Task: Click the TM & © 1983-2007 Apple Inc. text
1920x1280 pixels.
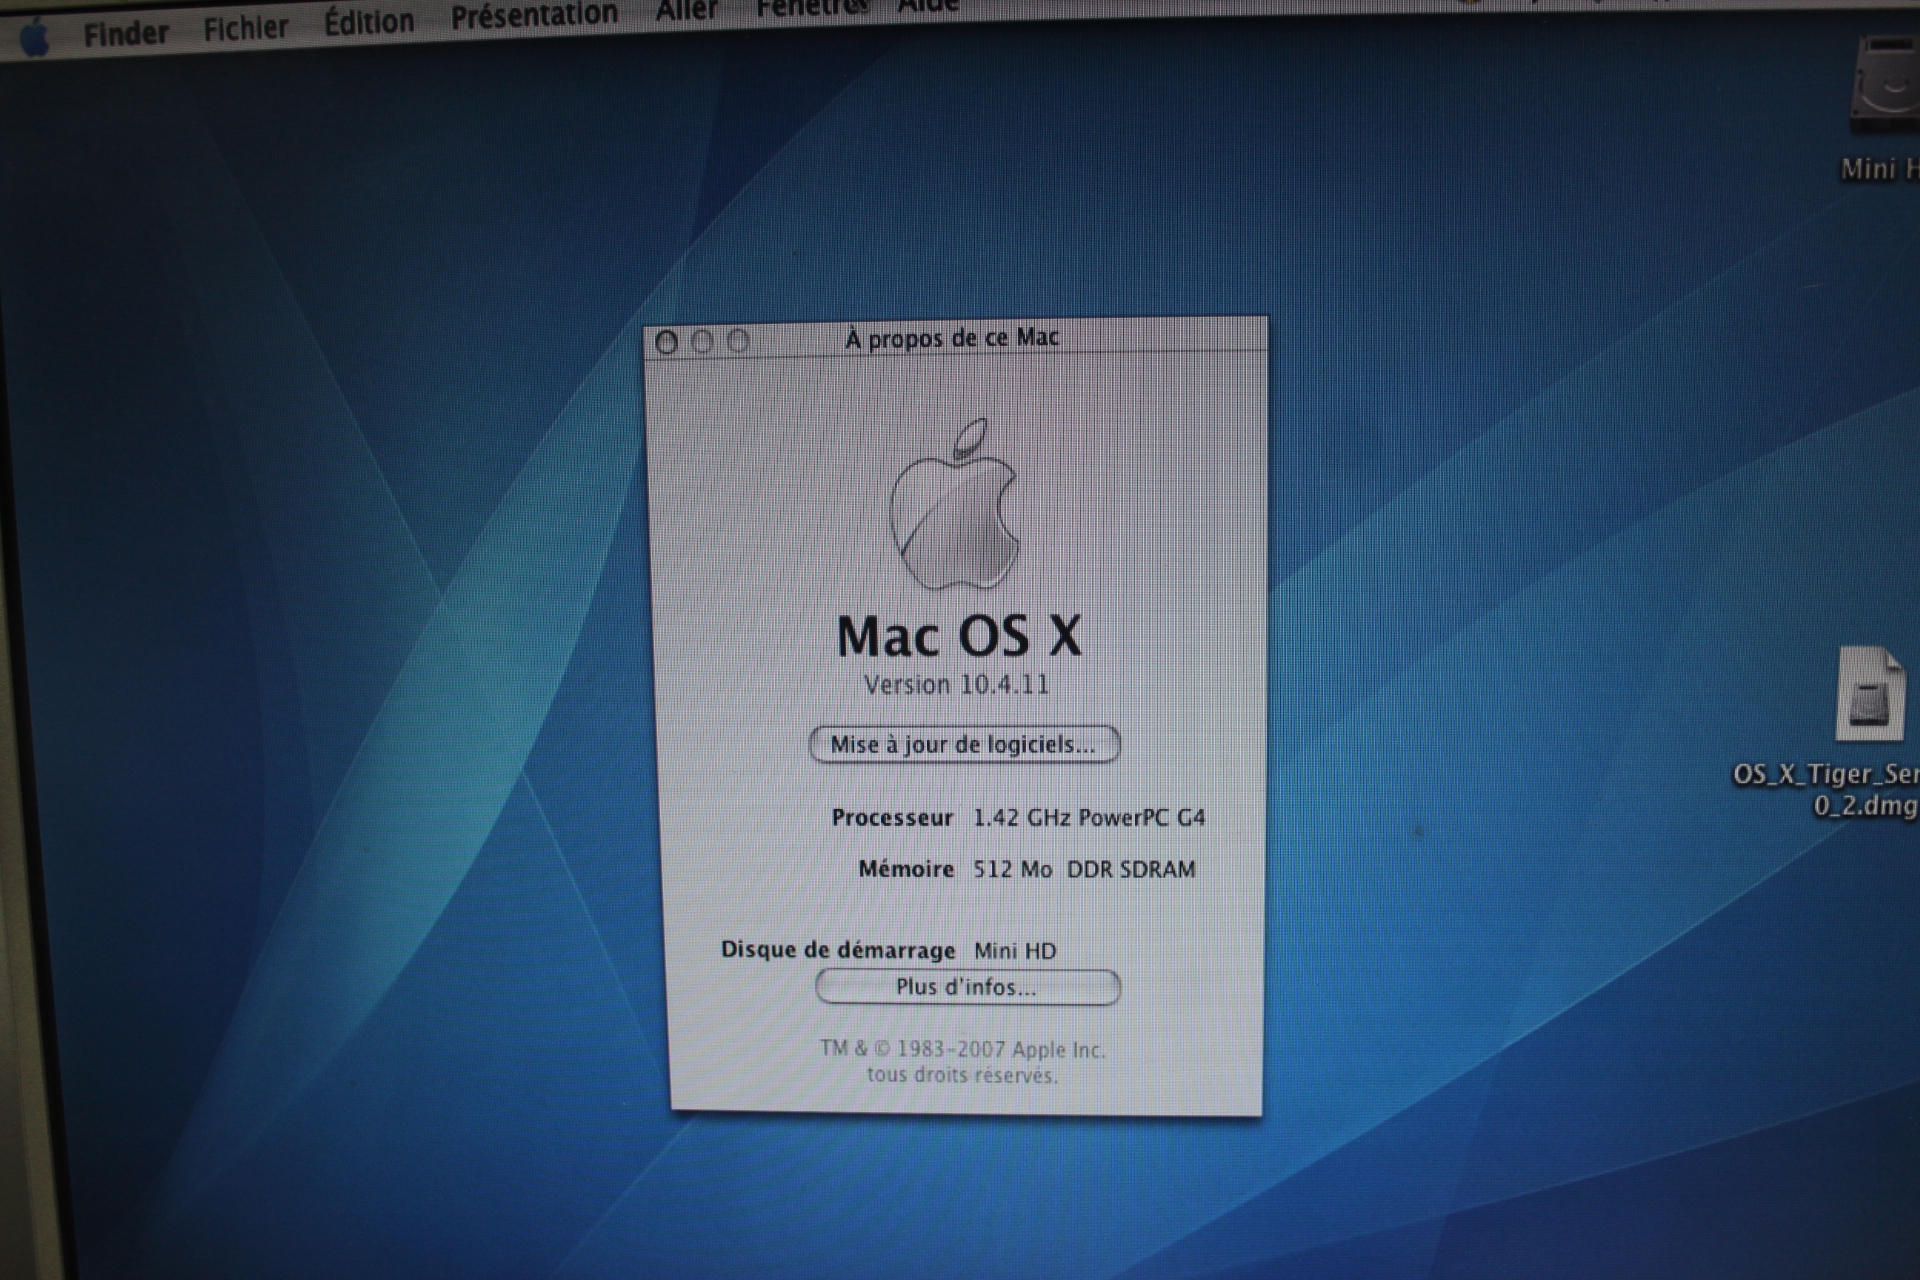Action: tap(962, 1049)
